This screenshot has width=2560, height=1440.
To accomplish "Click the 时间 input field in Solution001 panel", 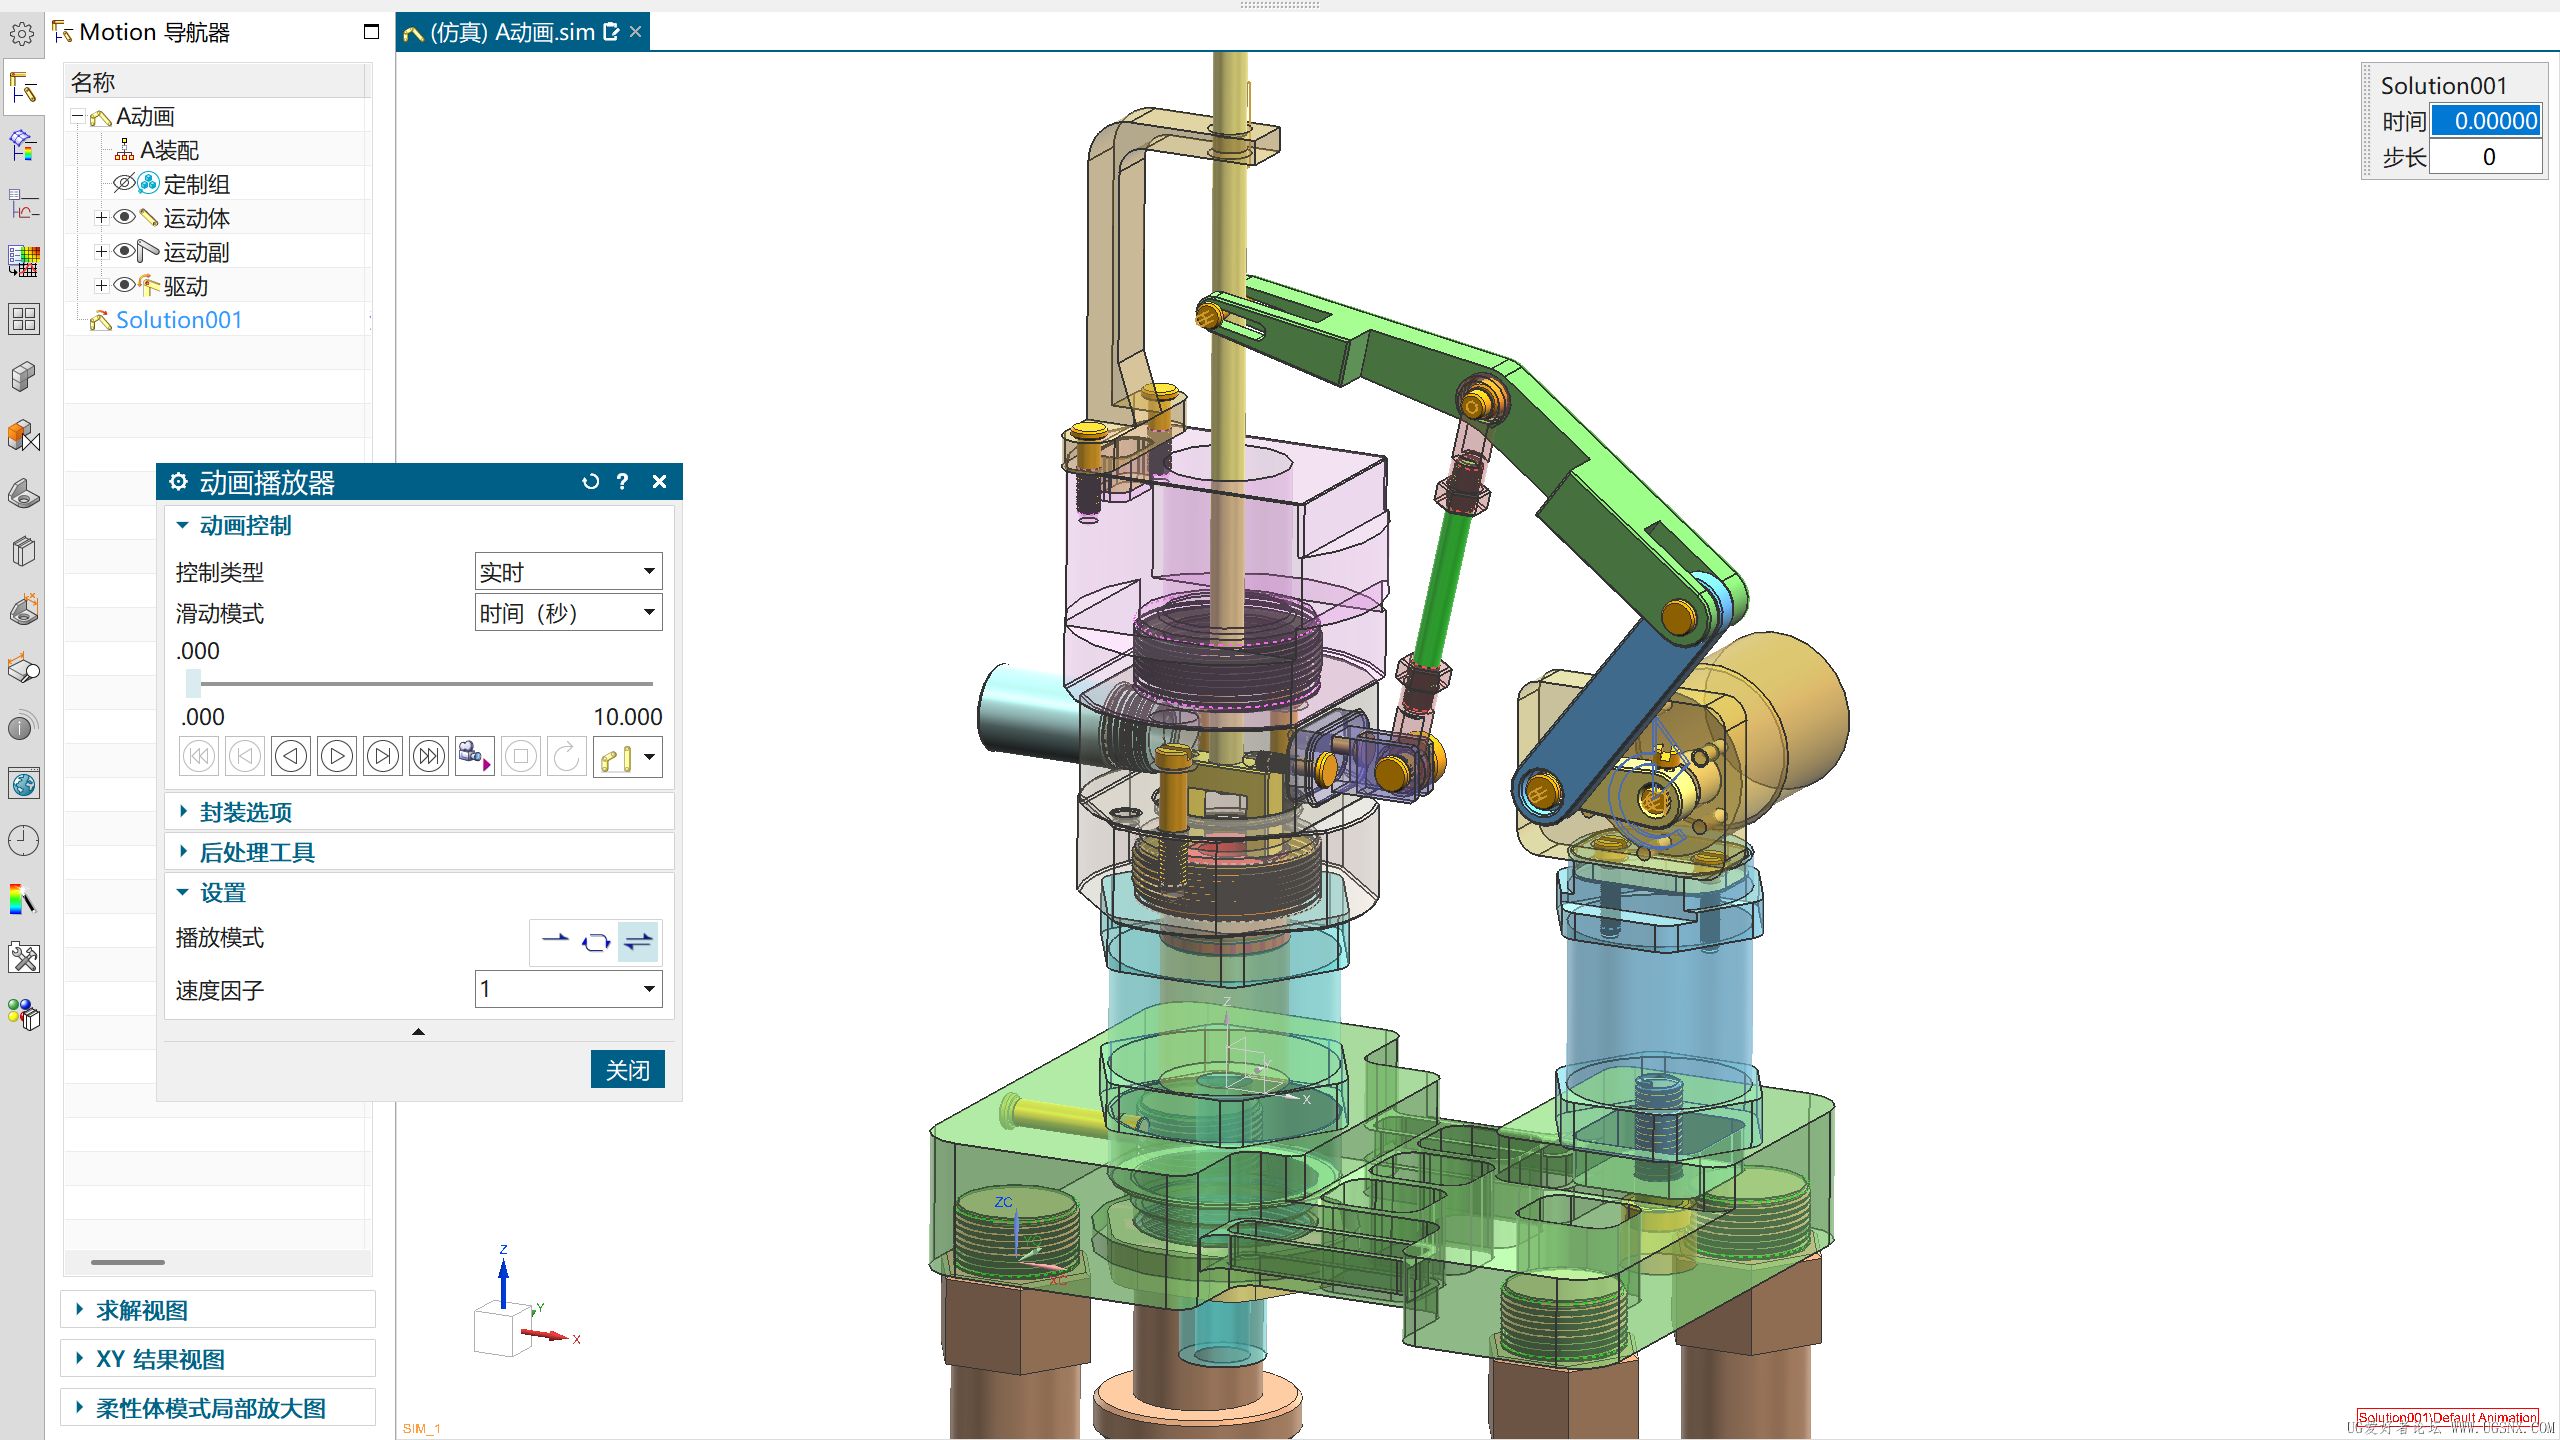I will tap(2485, 121).
